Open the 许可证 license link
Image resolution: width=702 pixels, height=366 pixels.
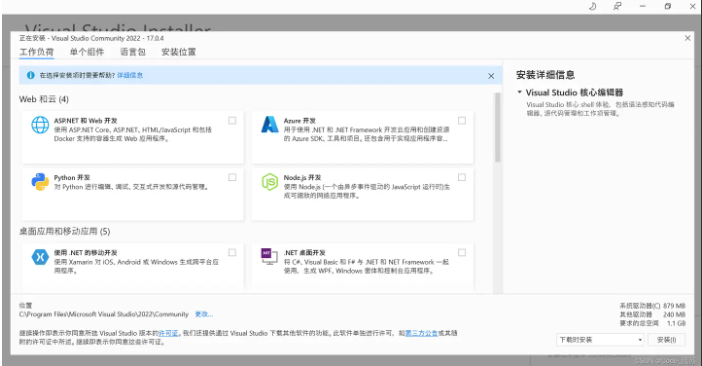click(168, 333)
